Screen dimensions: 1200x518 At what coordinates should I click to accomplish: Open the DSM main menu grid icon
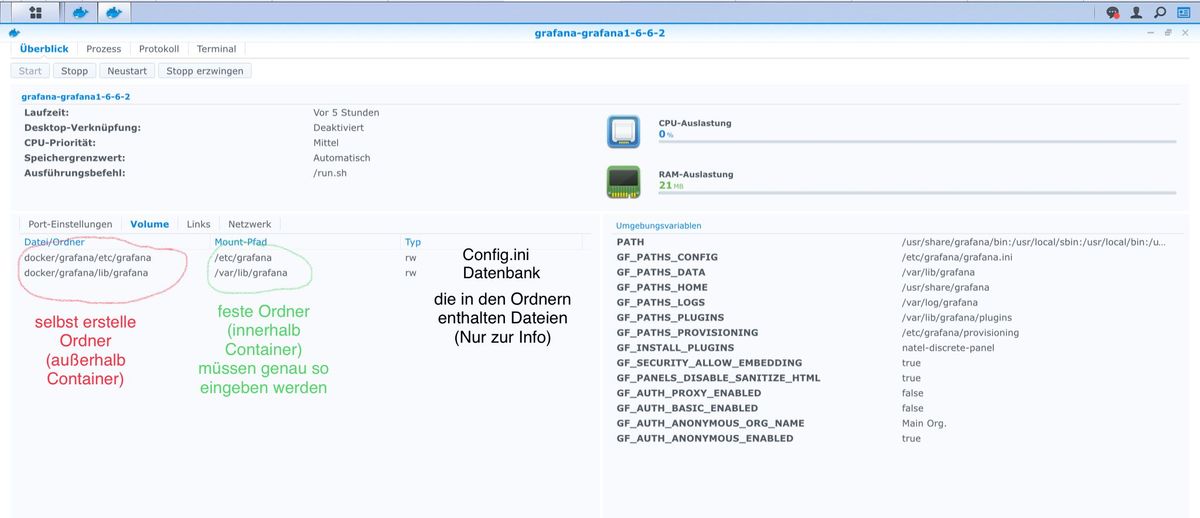tap(37, 13)
